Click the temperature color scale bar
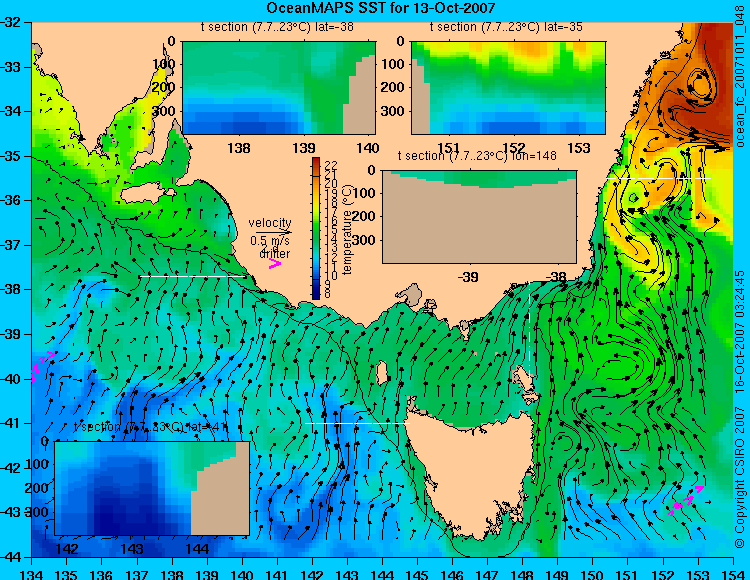Image resolution: width=750 pixels, height=580 pixels. [316, 228]
